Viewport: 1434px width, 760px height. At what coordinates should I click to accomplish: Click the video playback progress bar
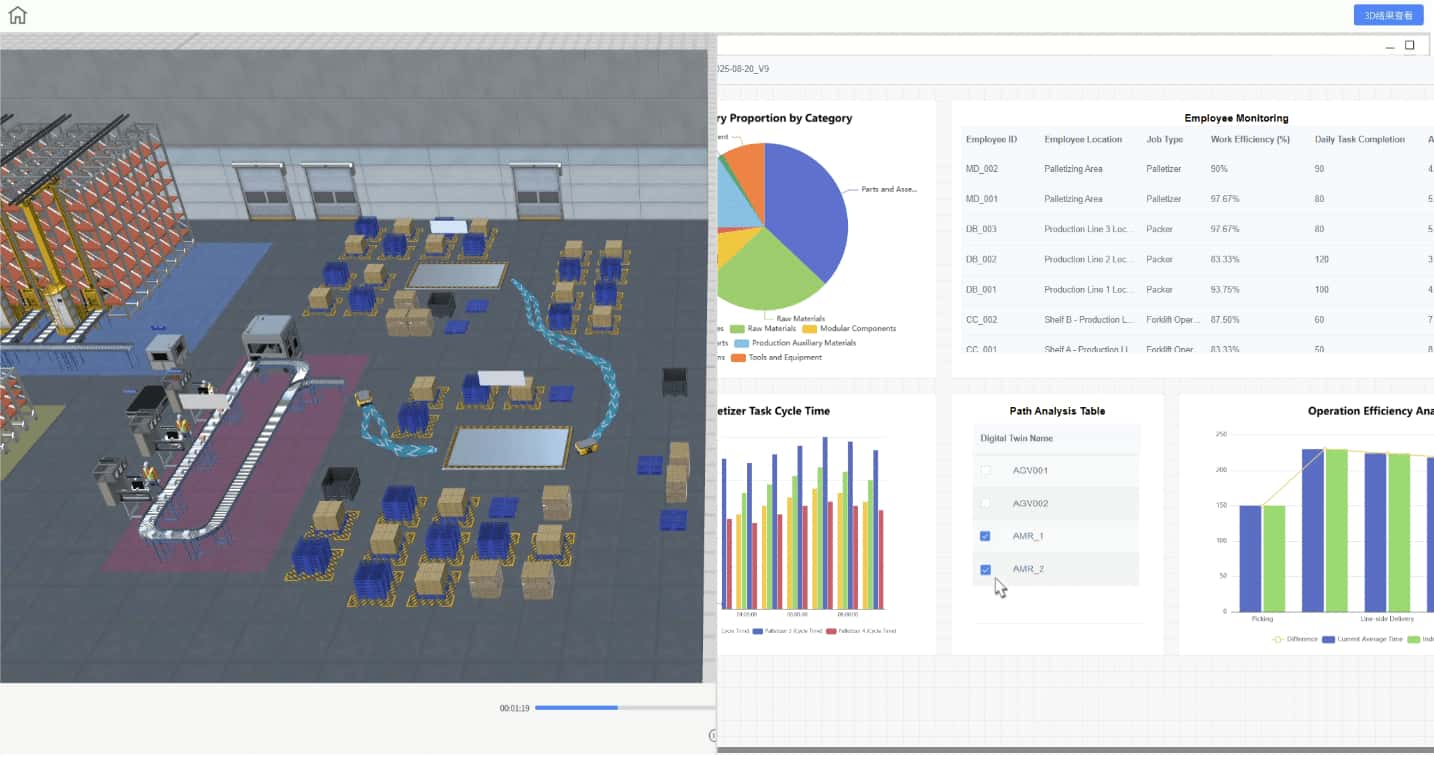(x=575, y=709)
